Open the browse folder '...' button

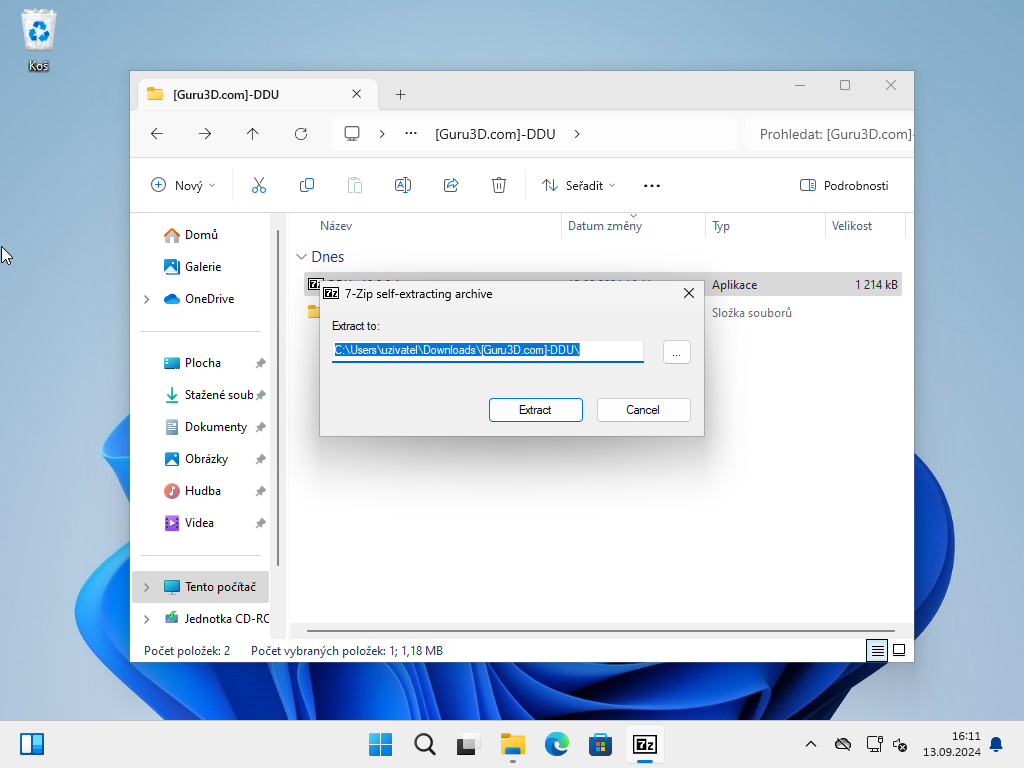676,352
